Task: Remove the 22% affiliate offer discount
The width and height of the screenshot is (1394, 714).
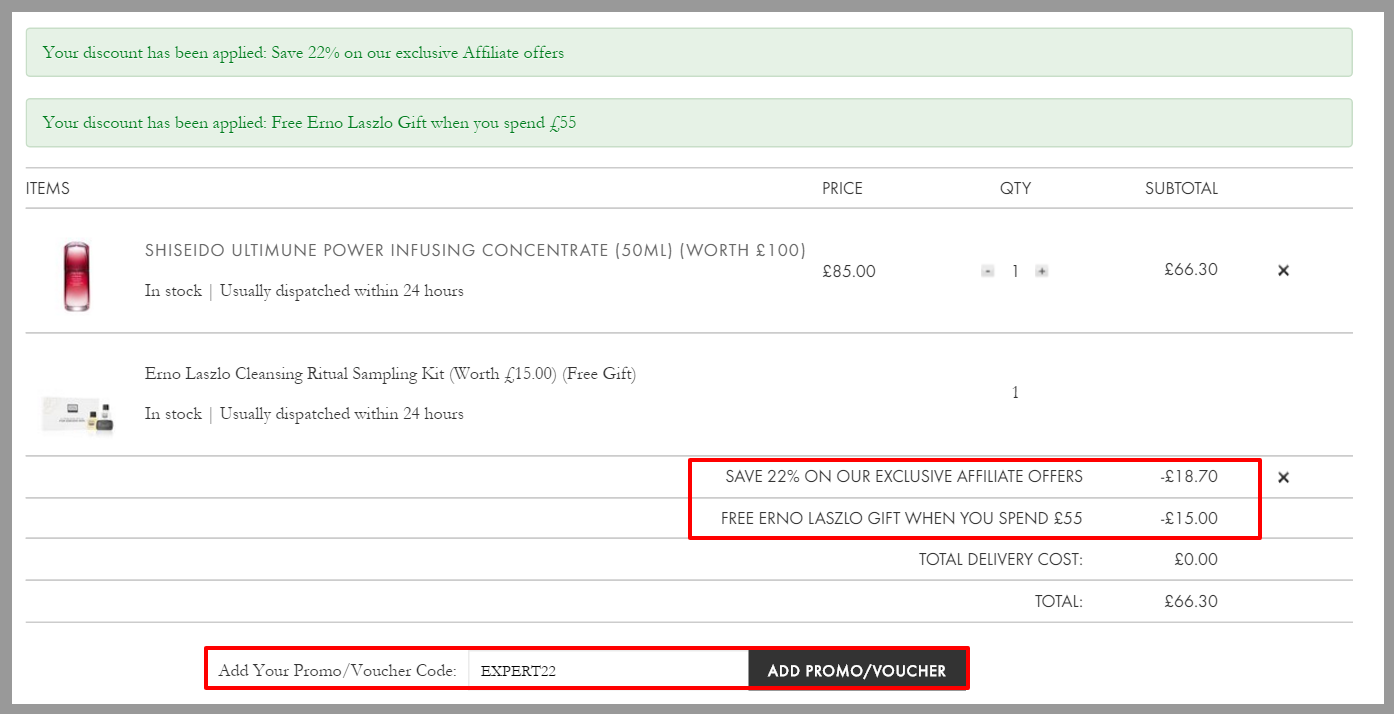Action: click(x=1283, y=477)
